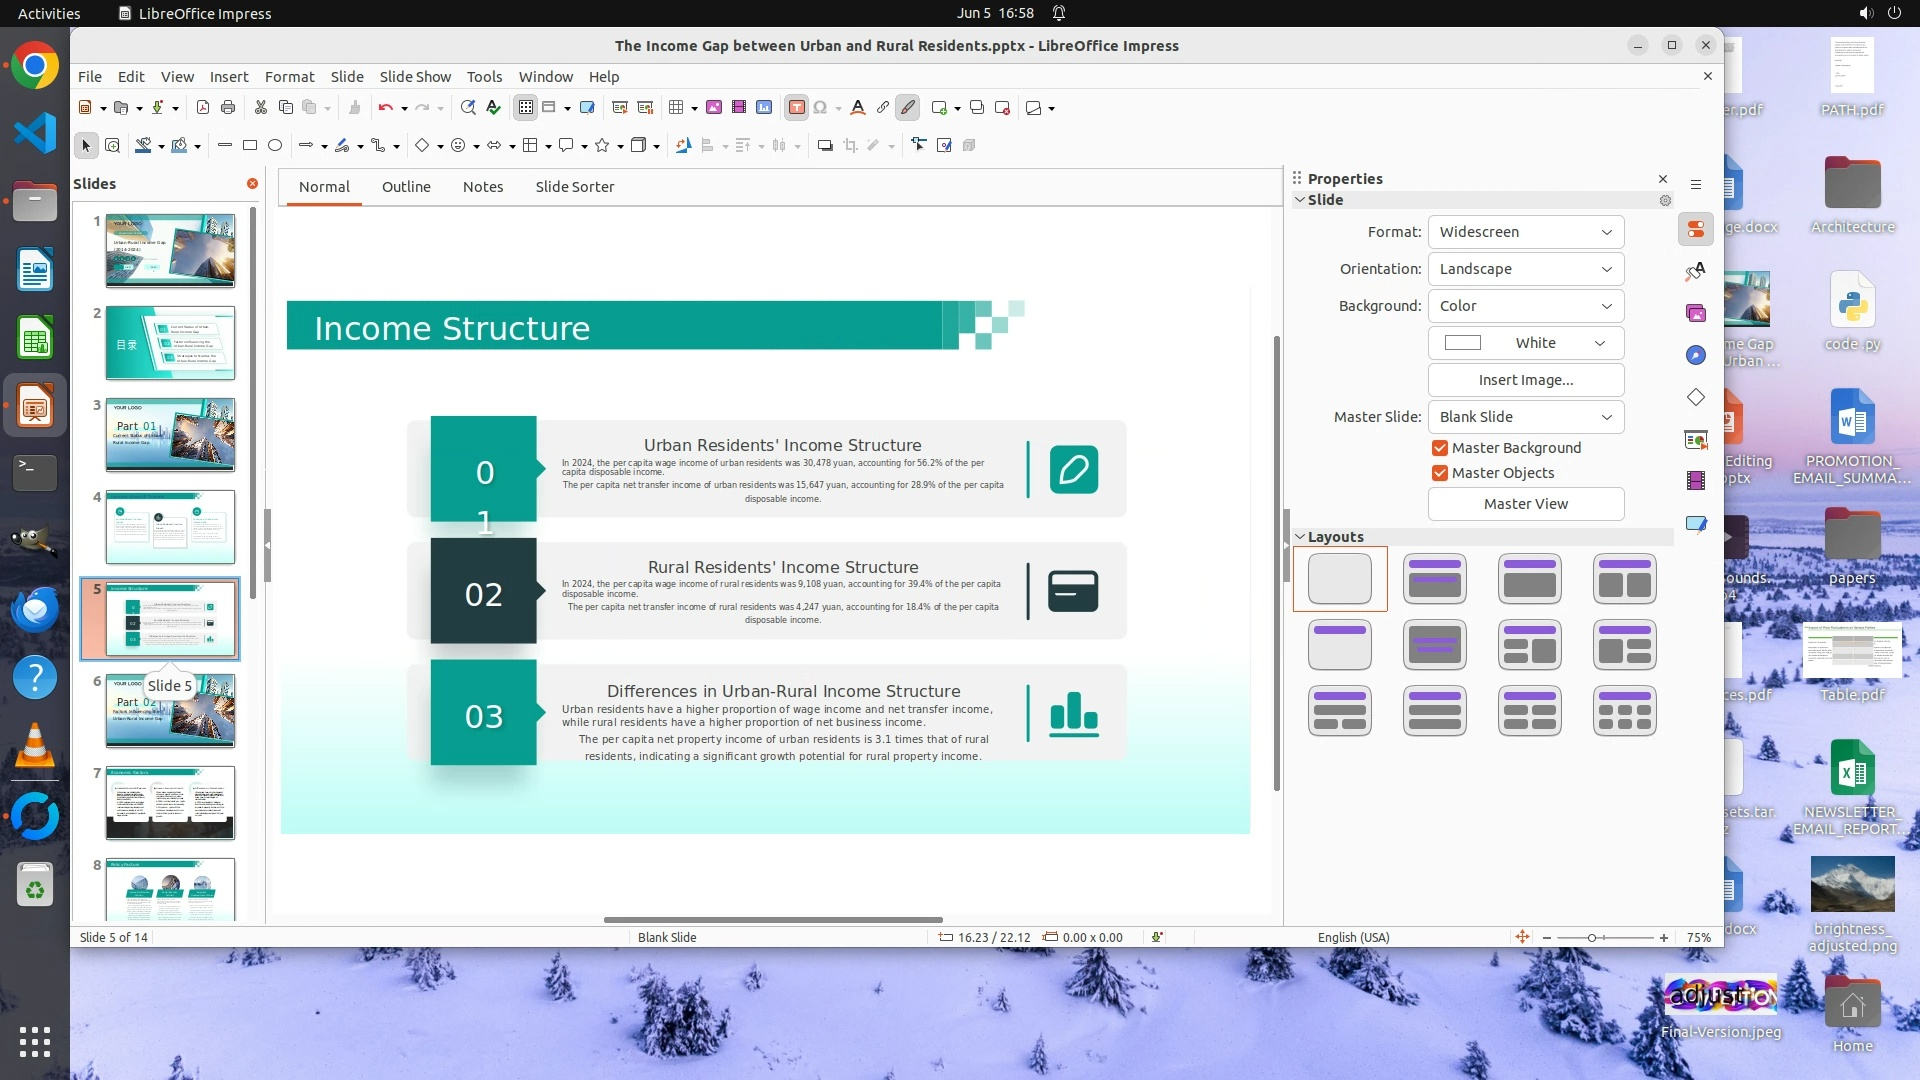Click the Insert Image... button
This screenshot has height=1080, width=1920.
click(x=1525, y=380)
